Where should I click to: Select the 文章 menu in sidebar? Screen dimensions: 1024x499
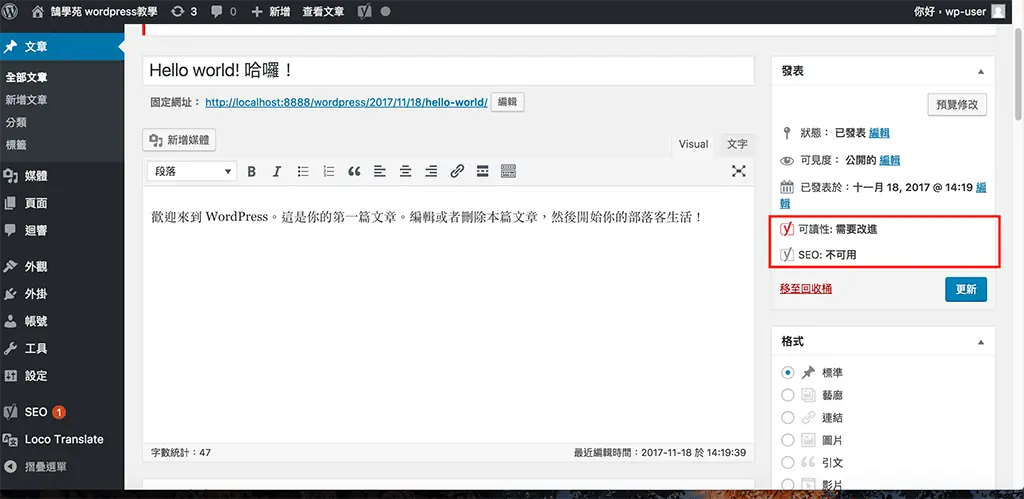(62, 47)
